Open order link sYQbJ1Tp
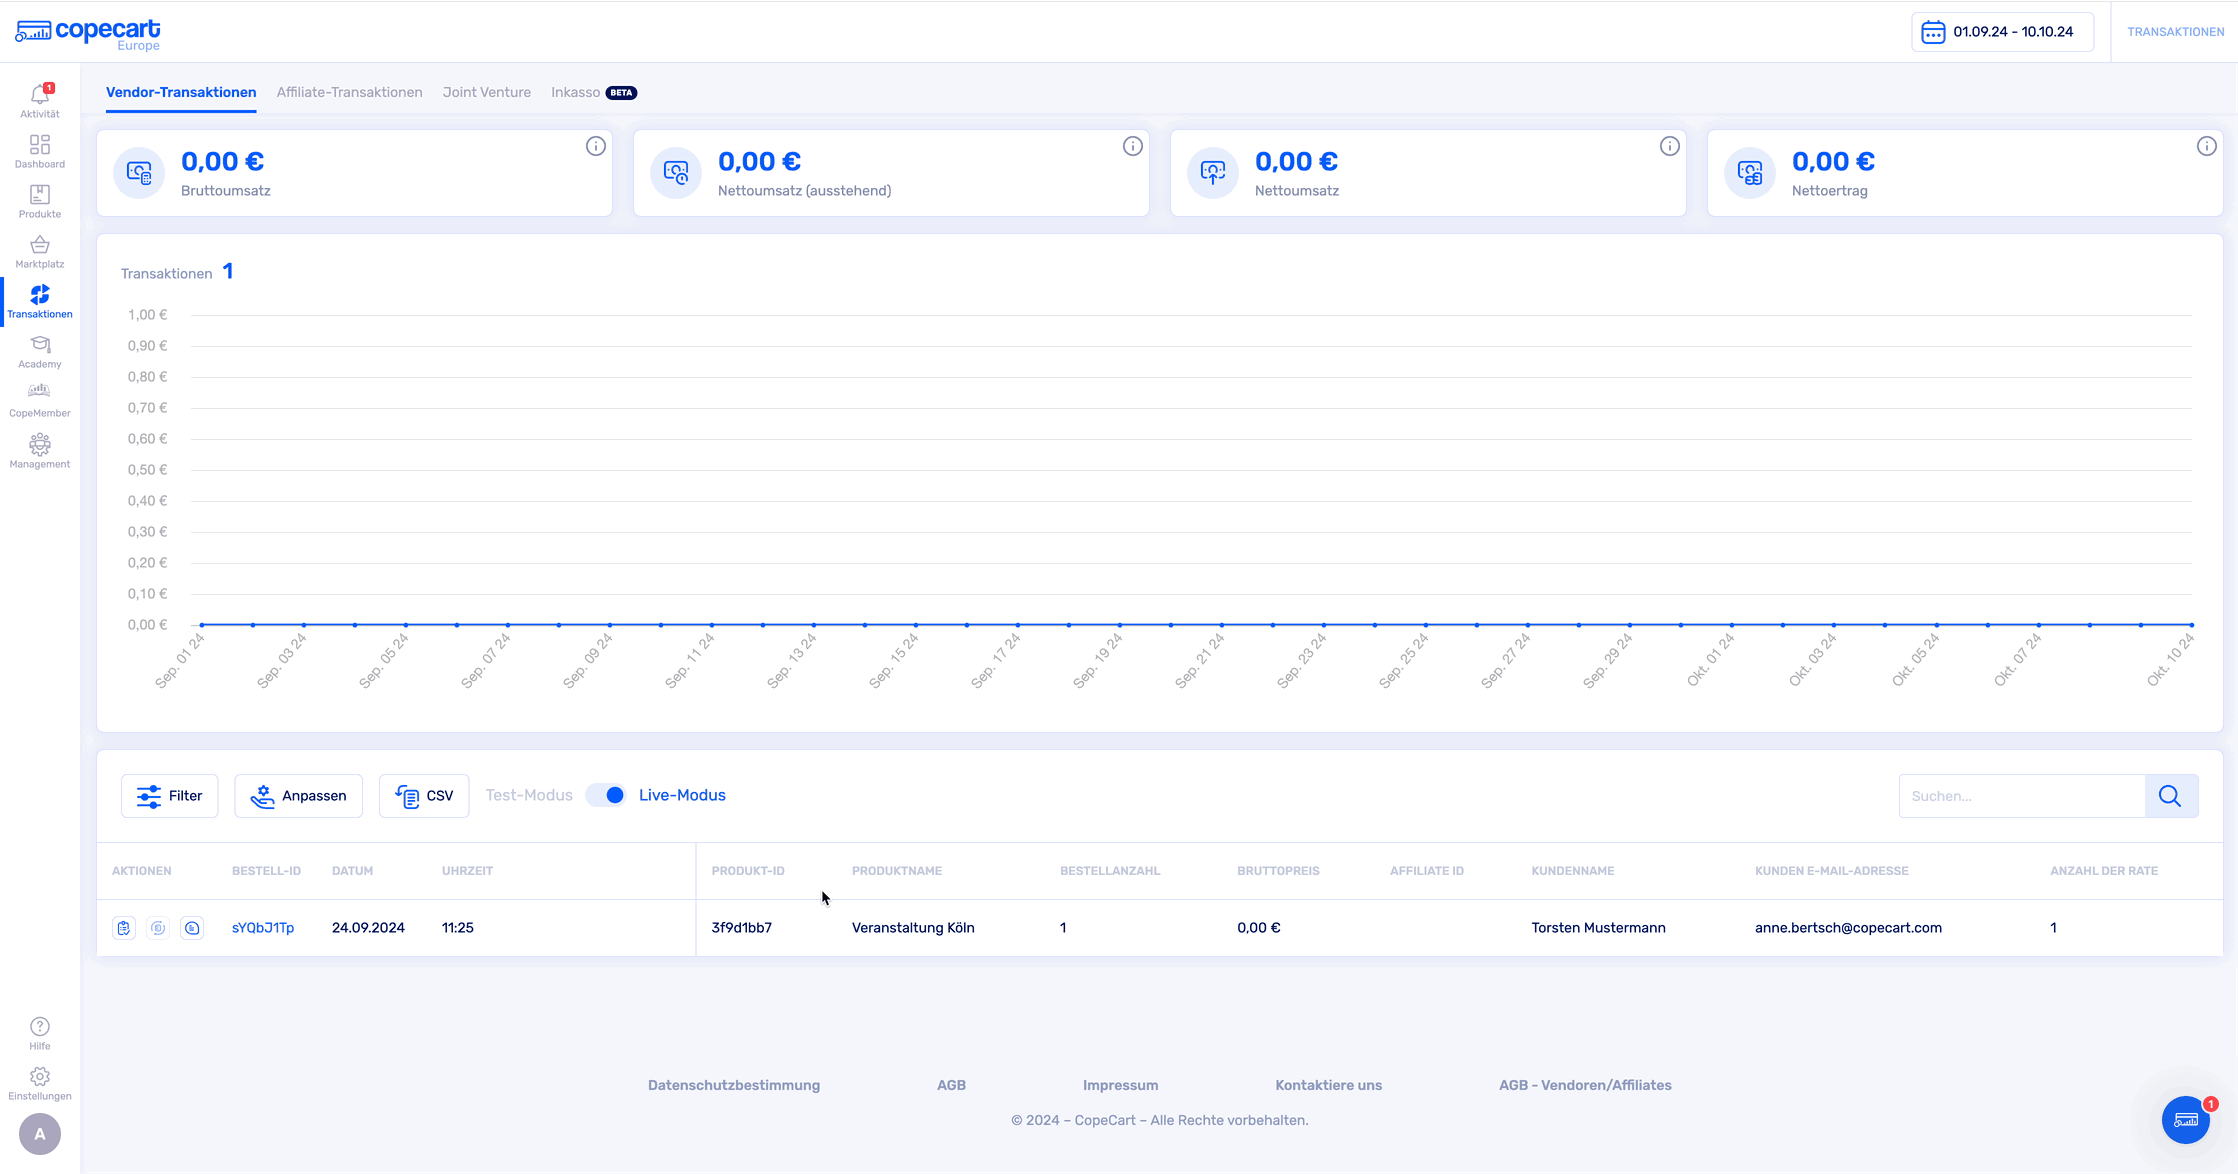 (263, 928)
